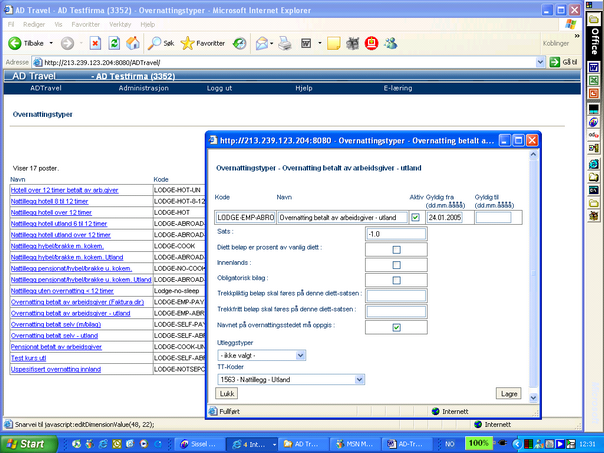The image size is (604, 453).
Task: Tick the Obligatorisk bilag checkbox
Action: [396, 280]
